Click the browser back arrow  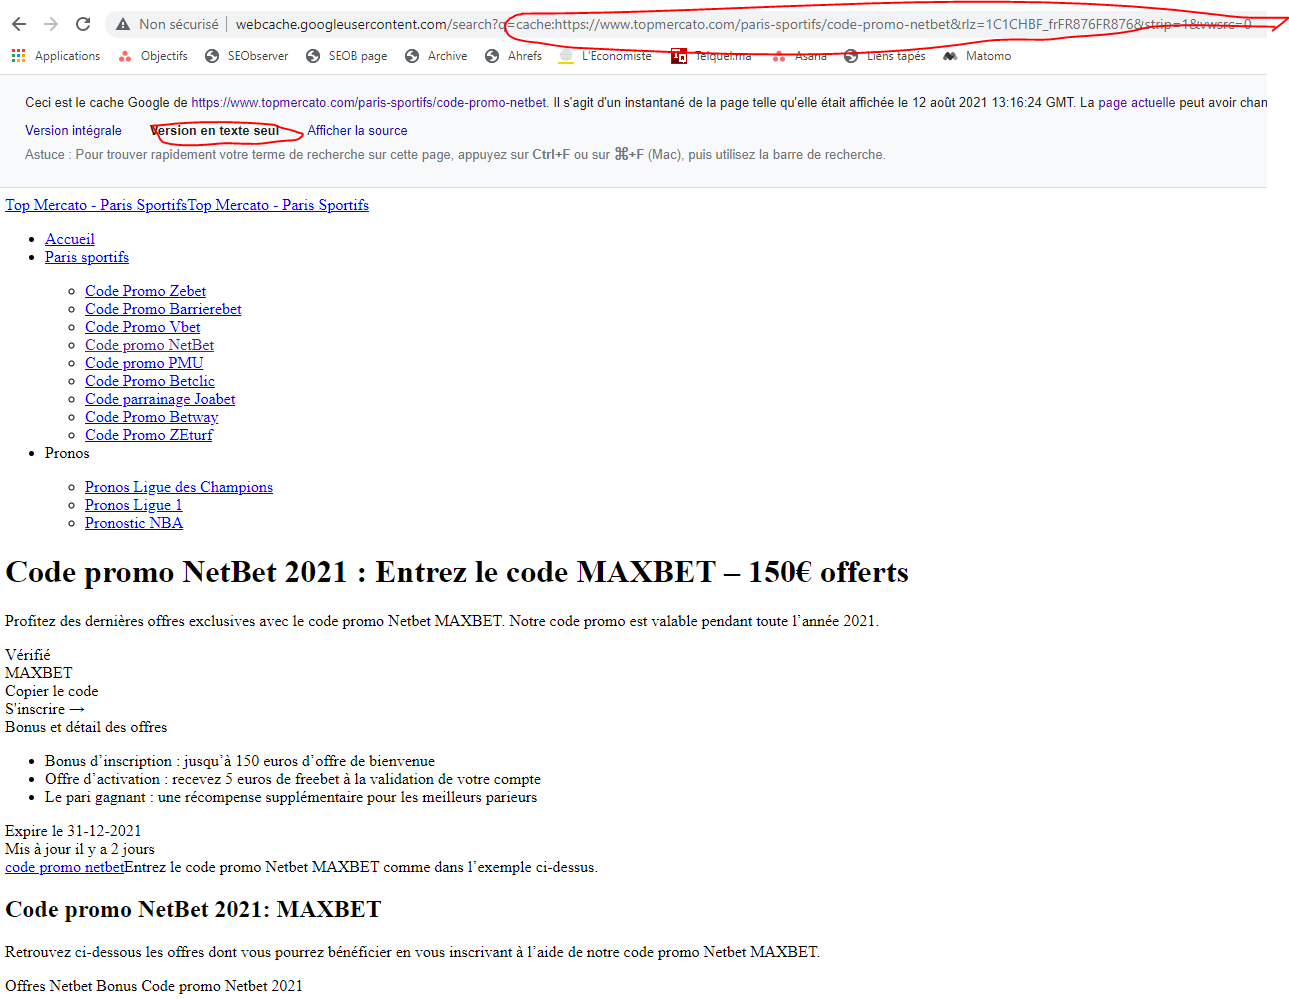19,24
